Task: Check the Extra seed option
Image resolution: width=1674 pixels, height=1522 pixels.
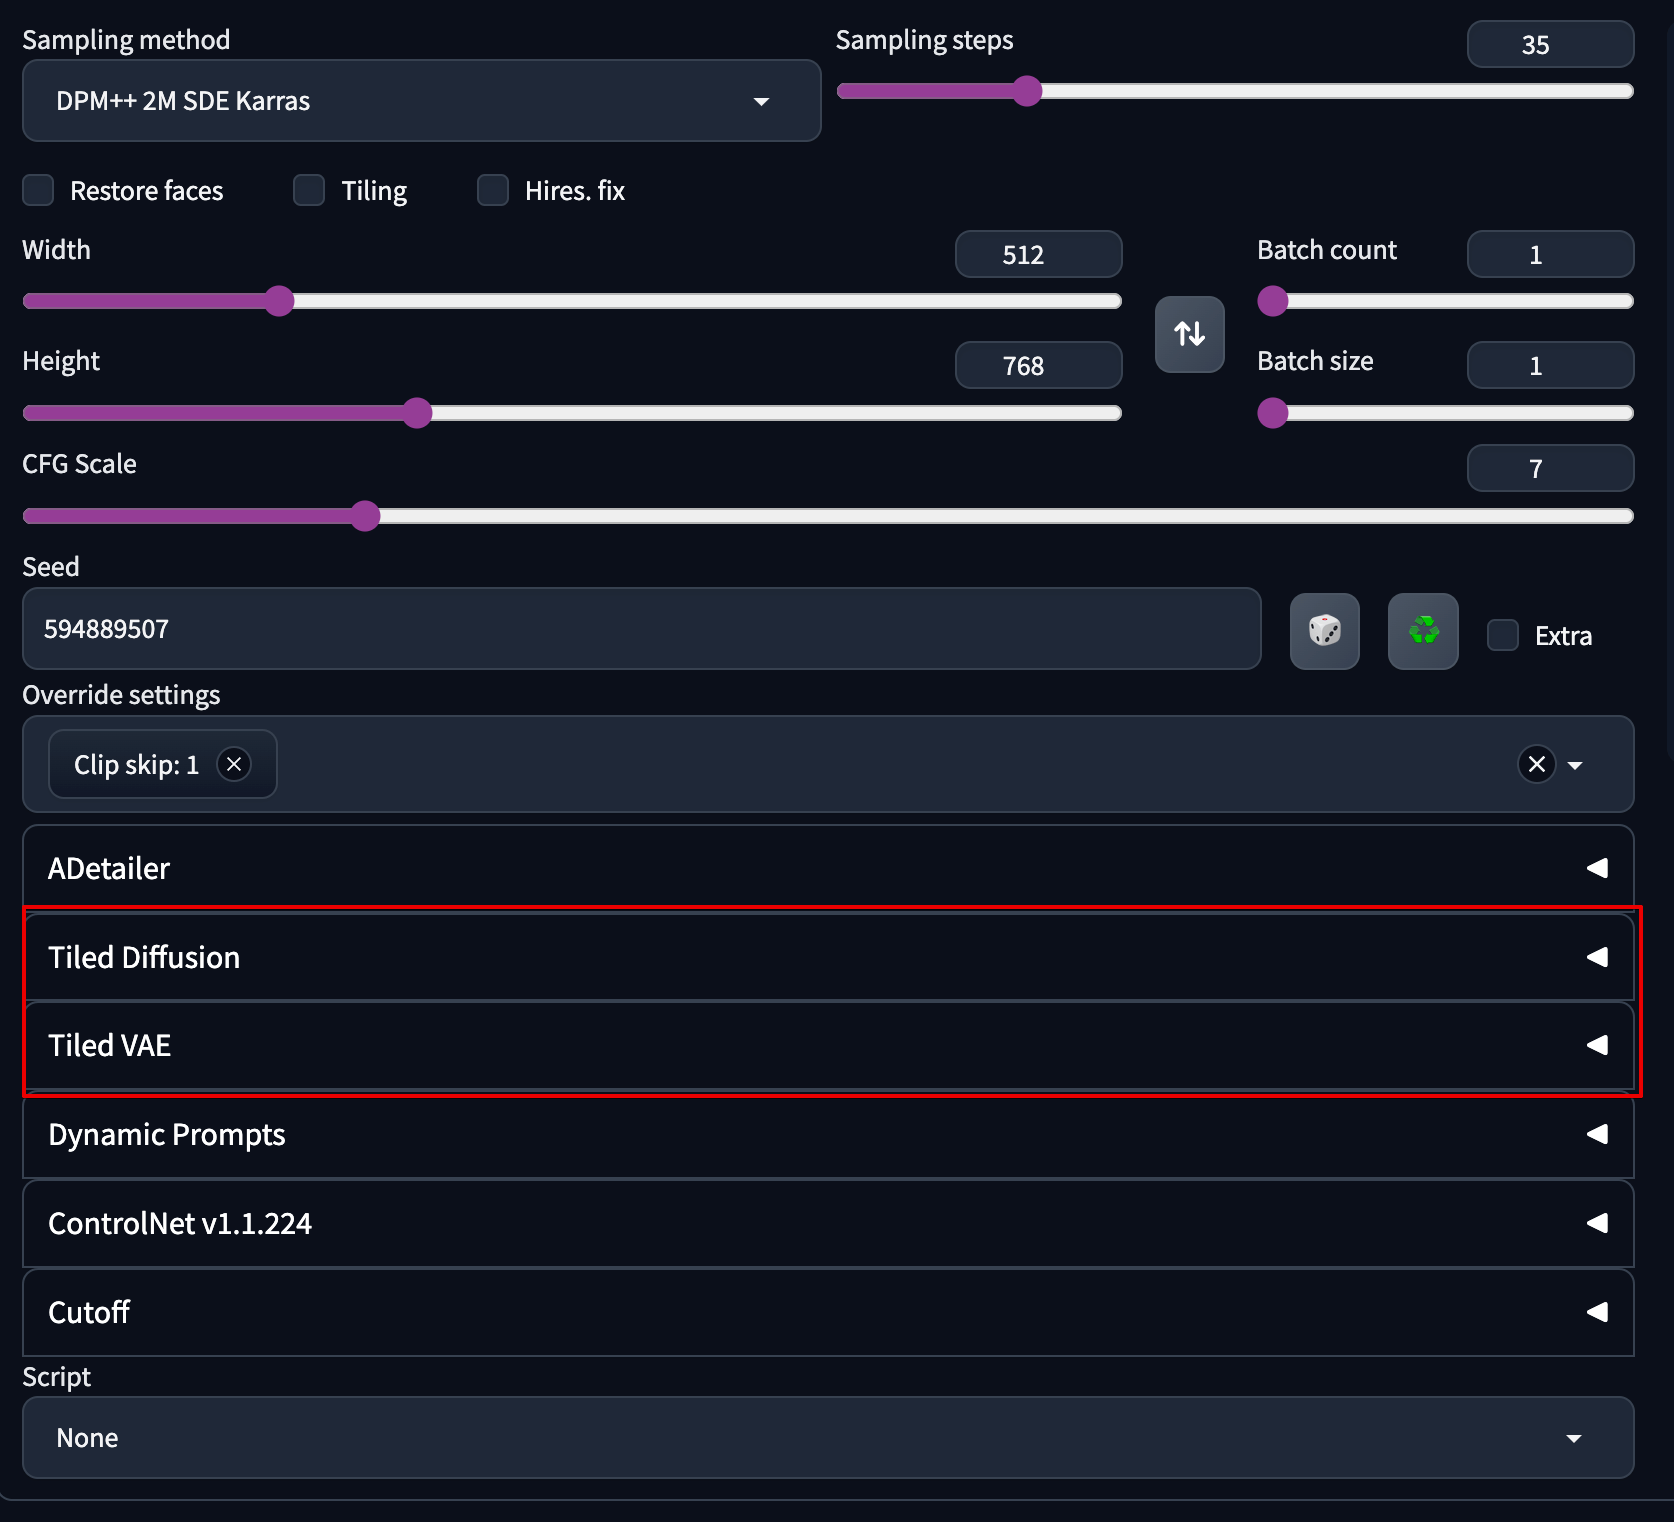Action: click(x=1502, y=635)
